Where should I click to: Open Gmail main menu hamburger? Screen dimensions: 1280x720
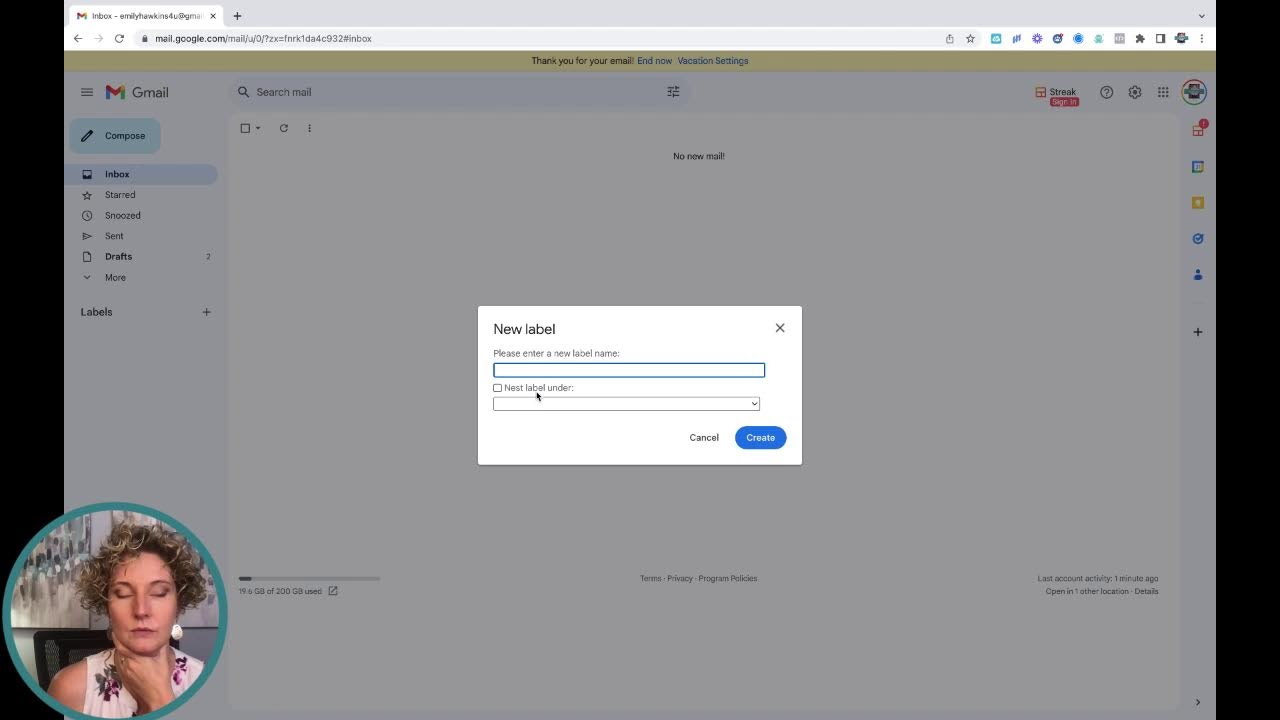point(87,92)
